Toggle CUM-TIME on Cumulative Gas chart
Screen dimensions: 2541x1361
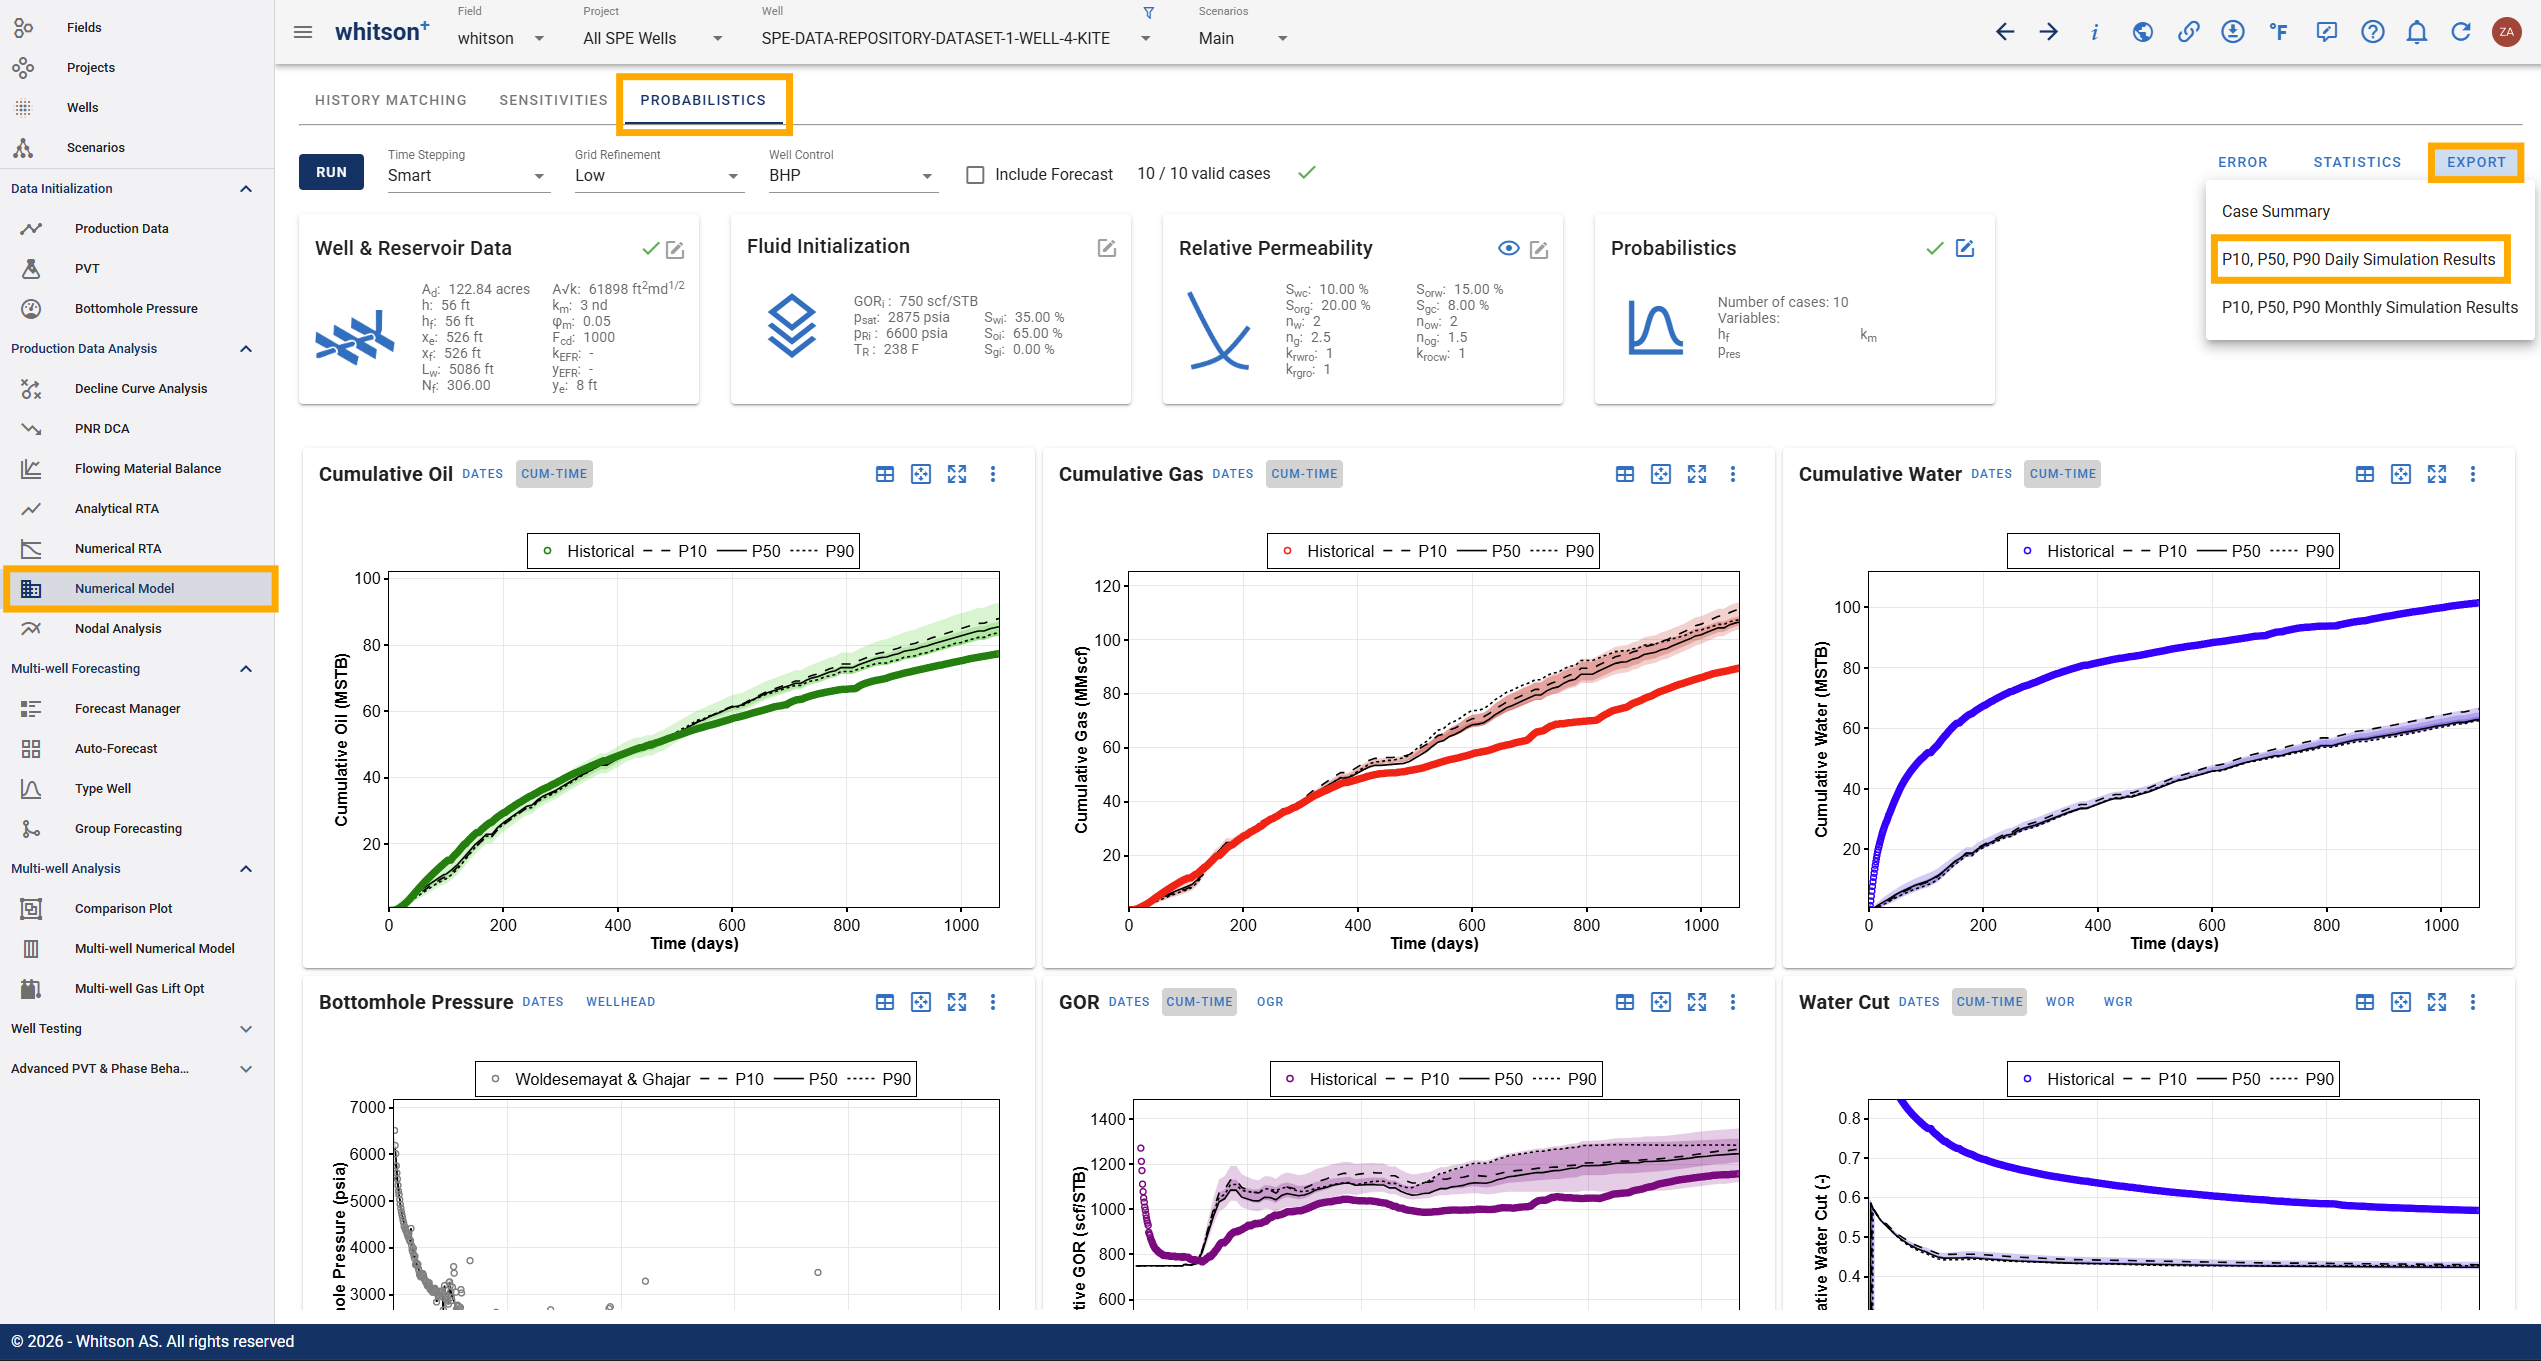point(1305,474)
